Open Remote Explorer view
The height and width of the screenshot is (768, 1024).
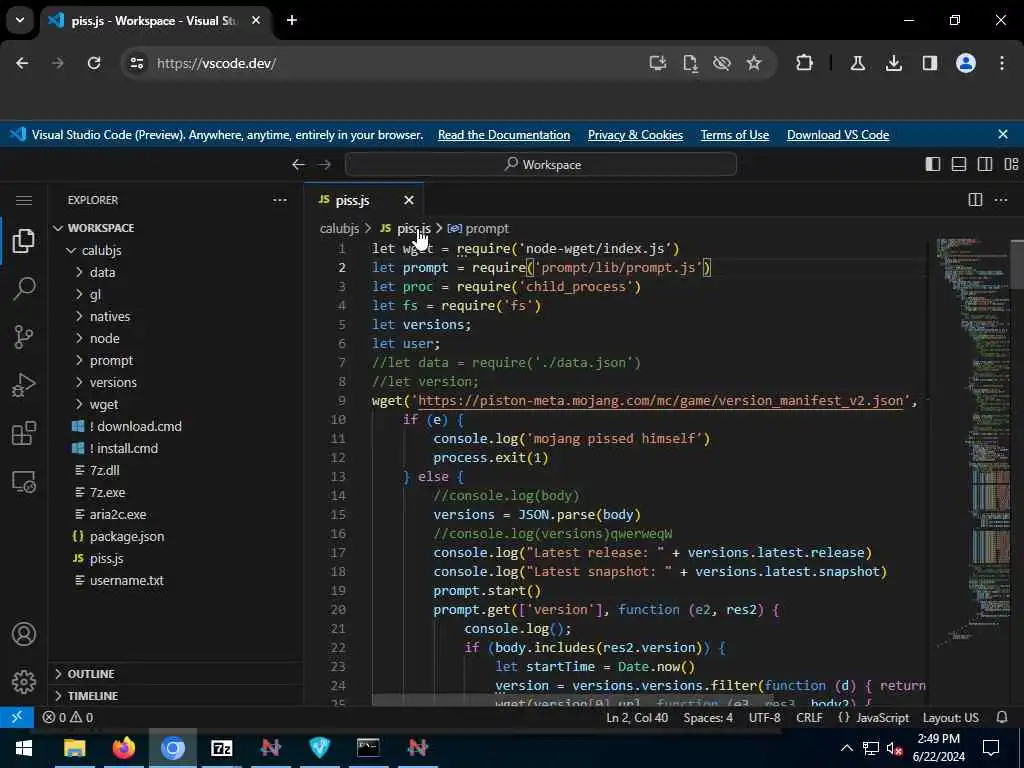click(24, 482)
